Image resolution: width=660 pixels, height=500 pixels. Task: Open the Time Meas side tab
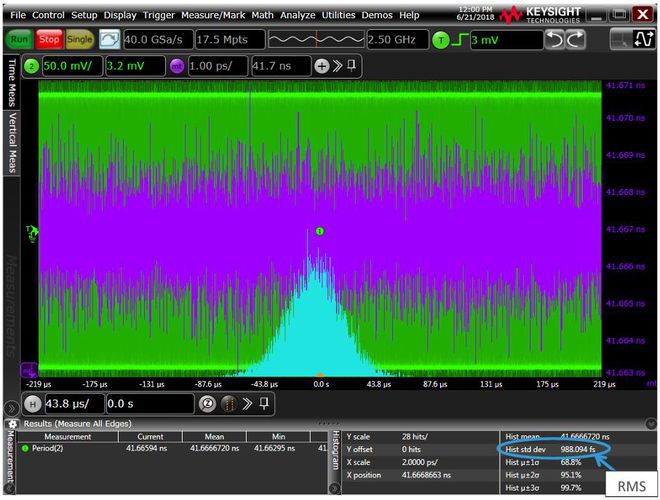(12, 82)
